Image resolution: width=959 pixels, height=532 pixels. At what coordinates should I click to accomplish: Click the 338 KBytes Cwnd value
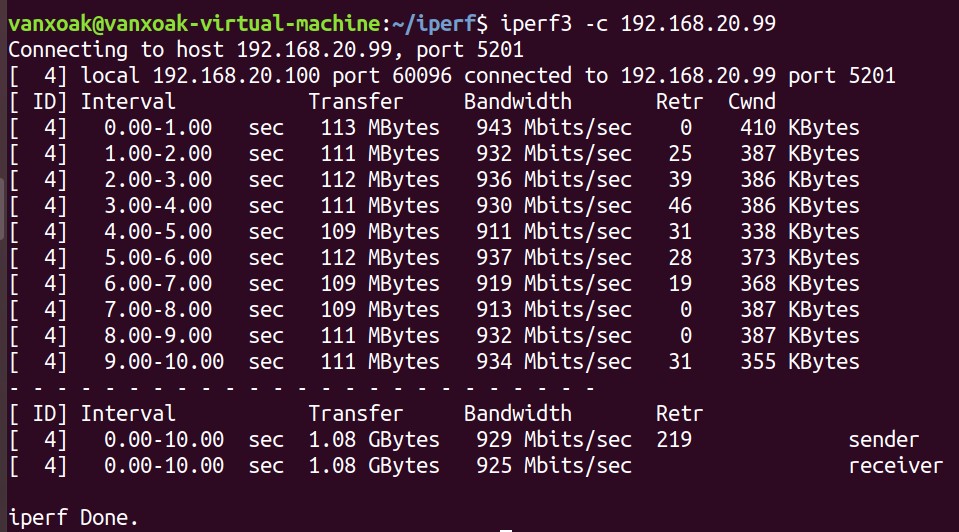[799, 231]
